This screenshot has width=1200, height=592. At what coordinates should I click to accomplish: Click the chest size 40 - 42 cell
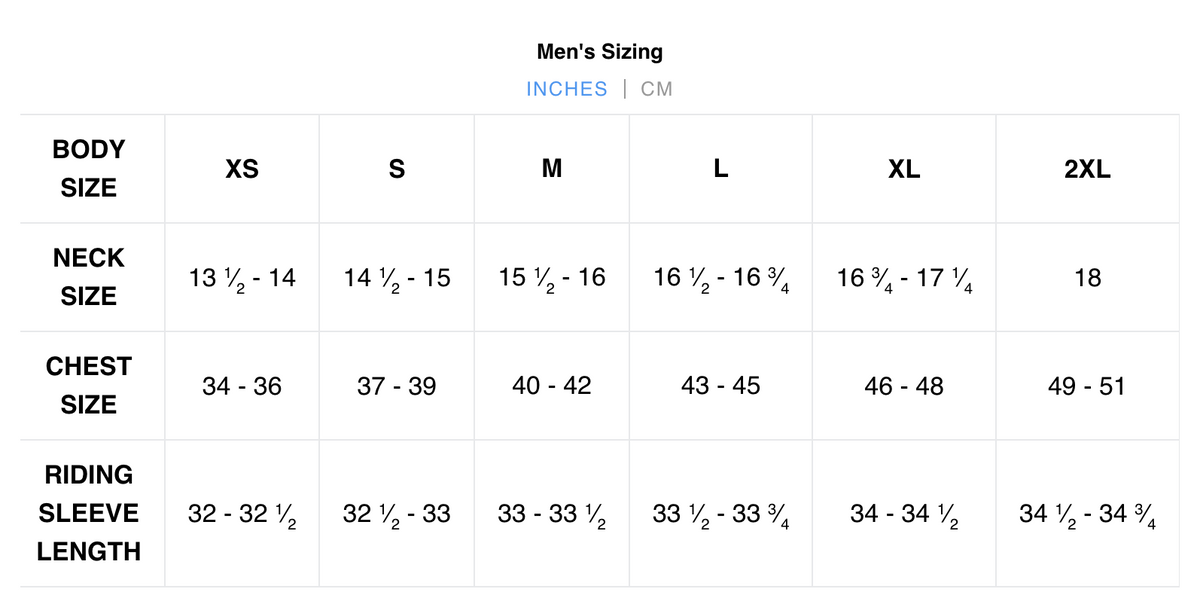coord(552,386)
